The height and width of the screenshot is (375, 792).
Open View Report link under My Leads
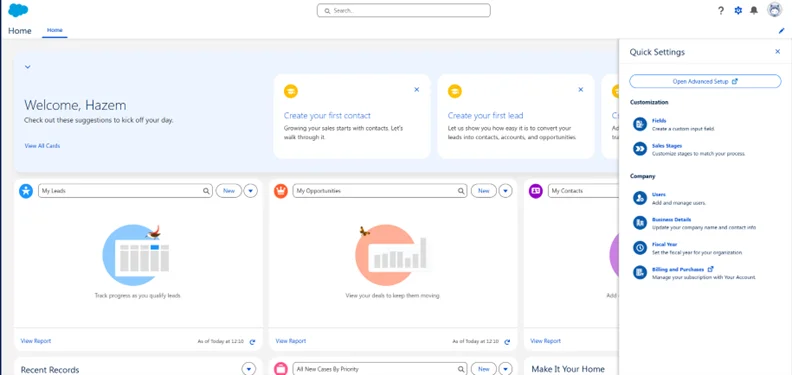click(36, 341)
